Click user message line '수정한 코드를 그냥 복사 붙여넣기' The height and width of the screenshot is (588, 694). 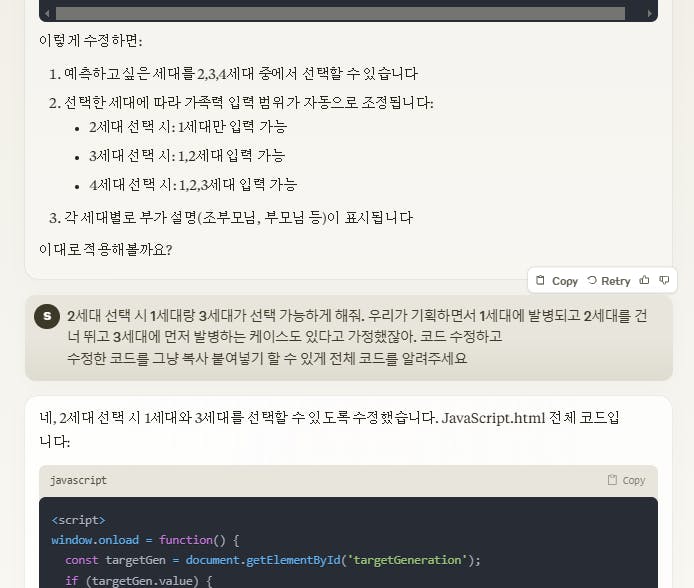coord(267,358)
